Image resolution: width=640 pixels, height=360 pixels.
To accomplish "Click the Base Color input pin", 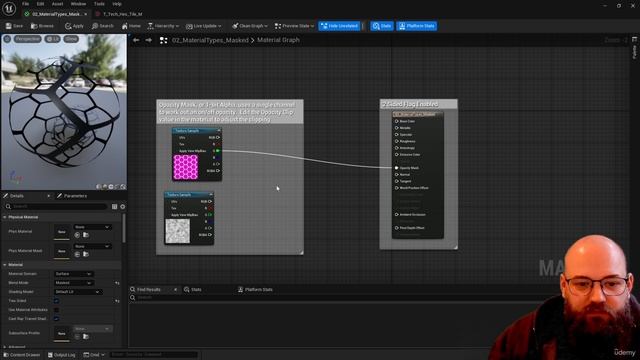I will (x=396, y=121).
